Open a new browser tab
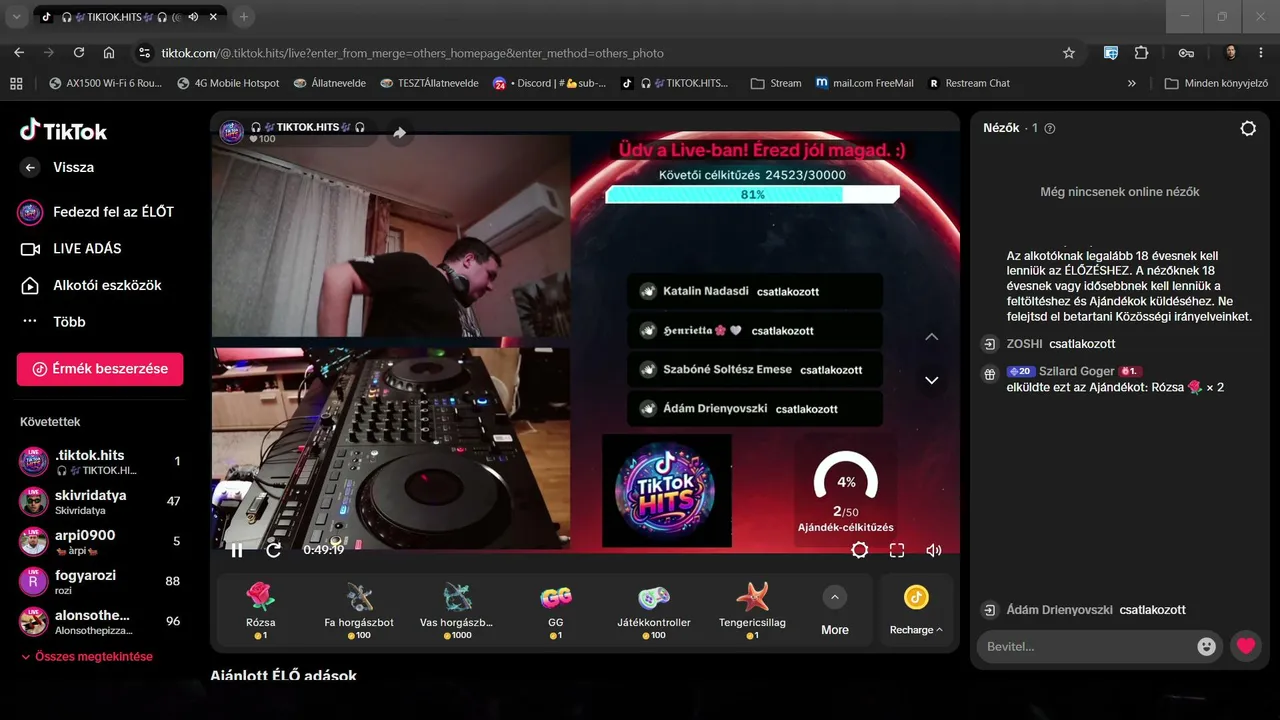Viewport: 1280px width, 720px height. click(x=243, y=17)
